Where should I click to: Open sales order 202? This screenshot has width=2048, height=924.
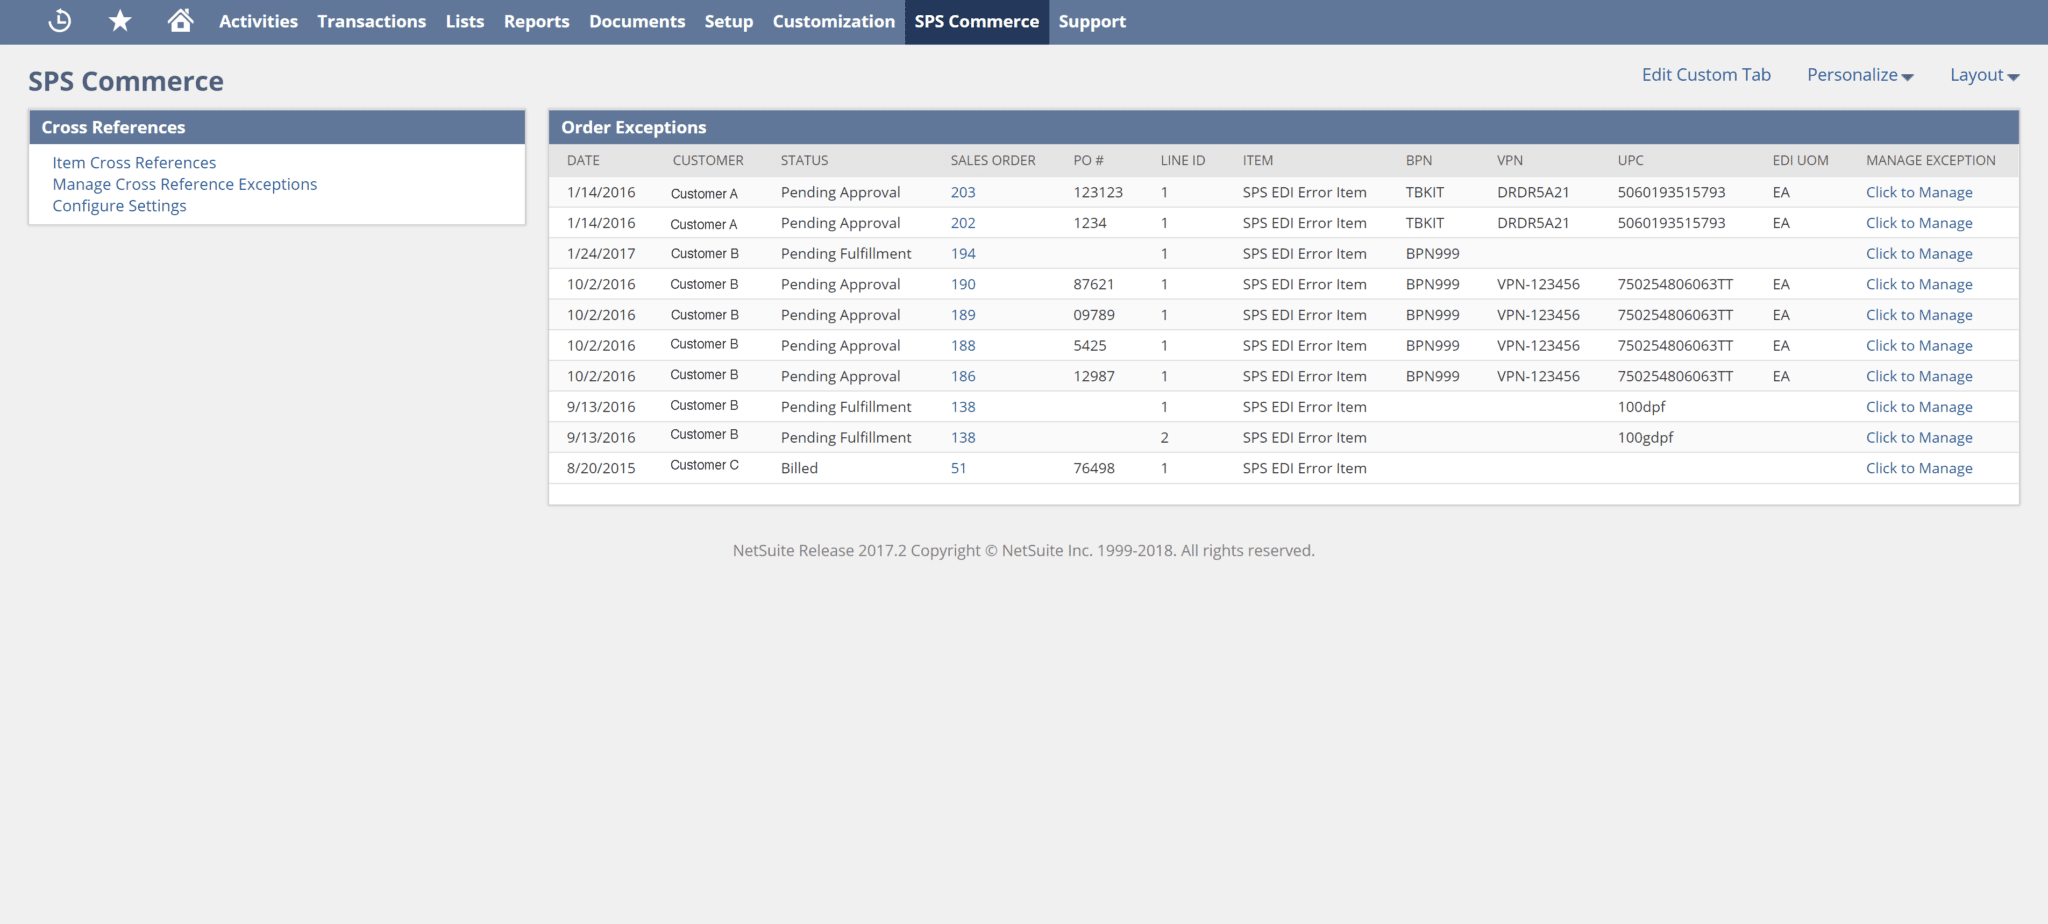click(963, 223)
